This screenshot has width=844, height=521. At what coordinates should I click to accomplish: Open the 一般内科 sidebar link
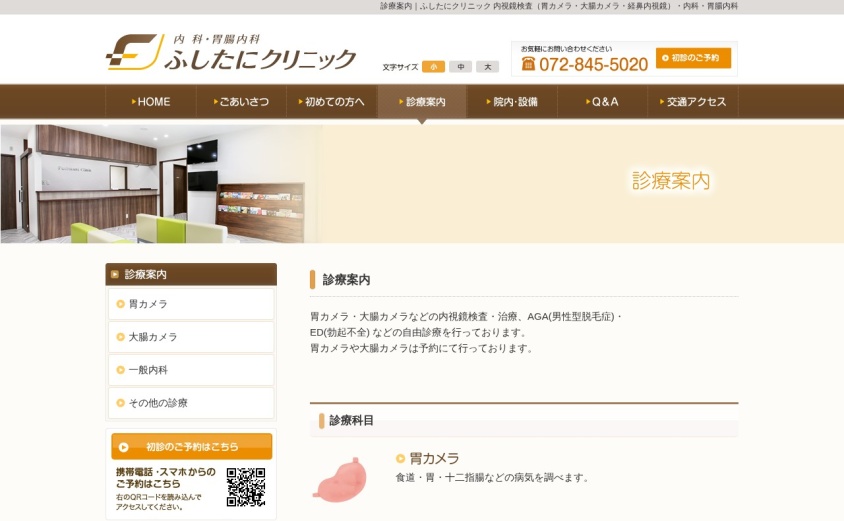(191, 370)
